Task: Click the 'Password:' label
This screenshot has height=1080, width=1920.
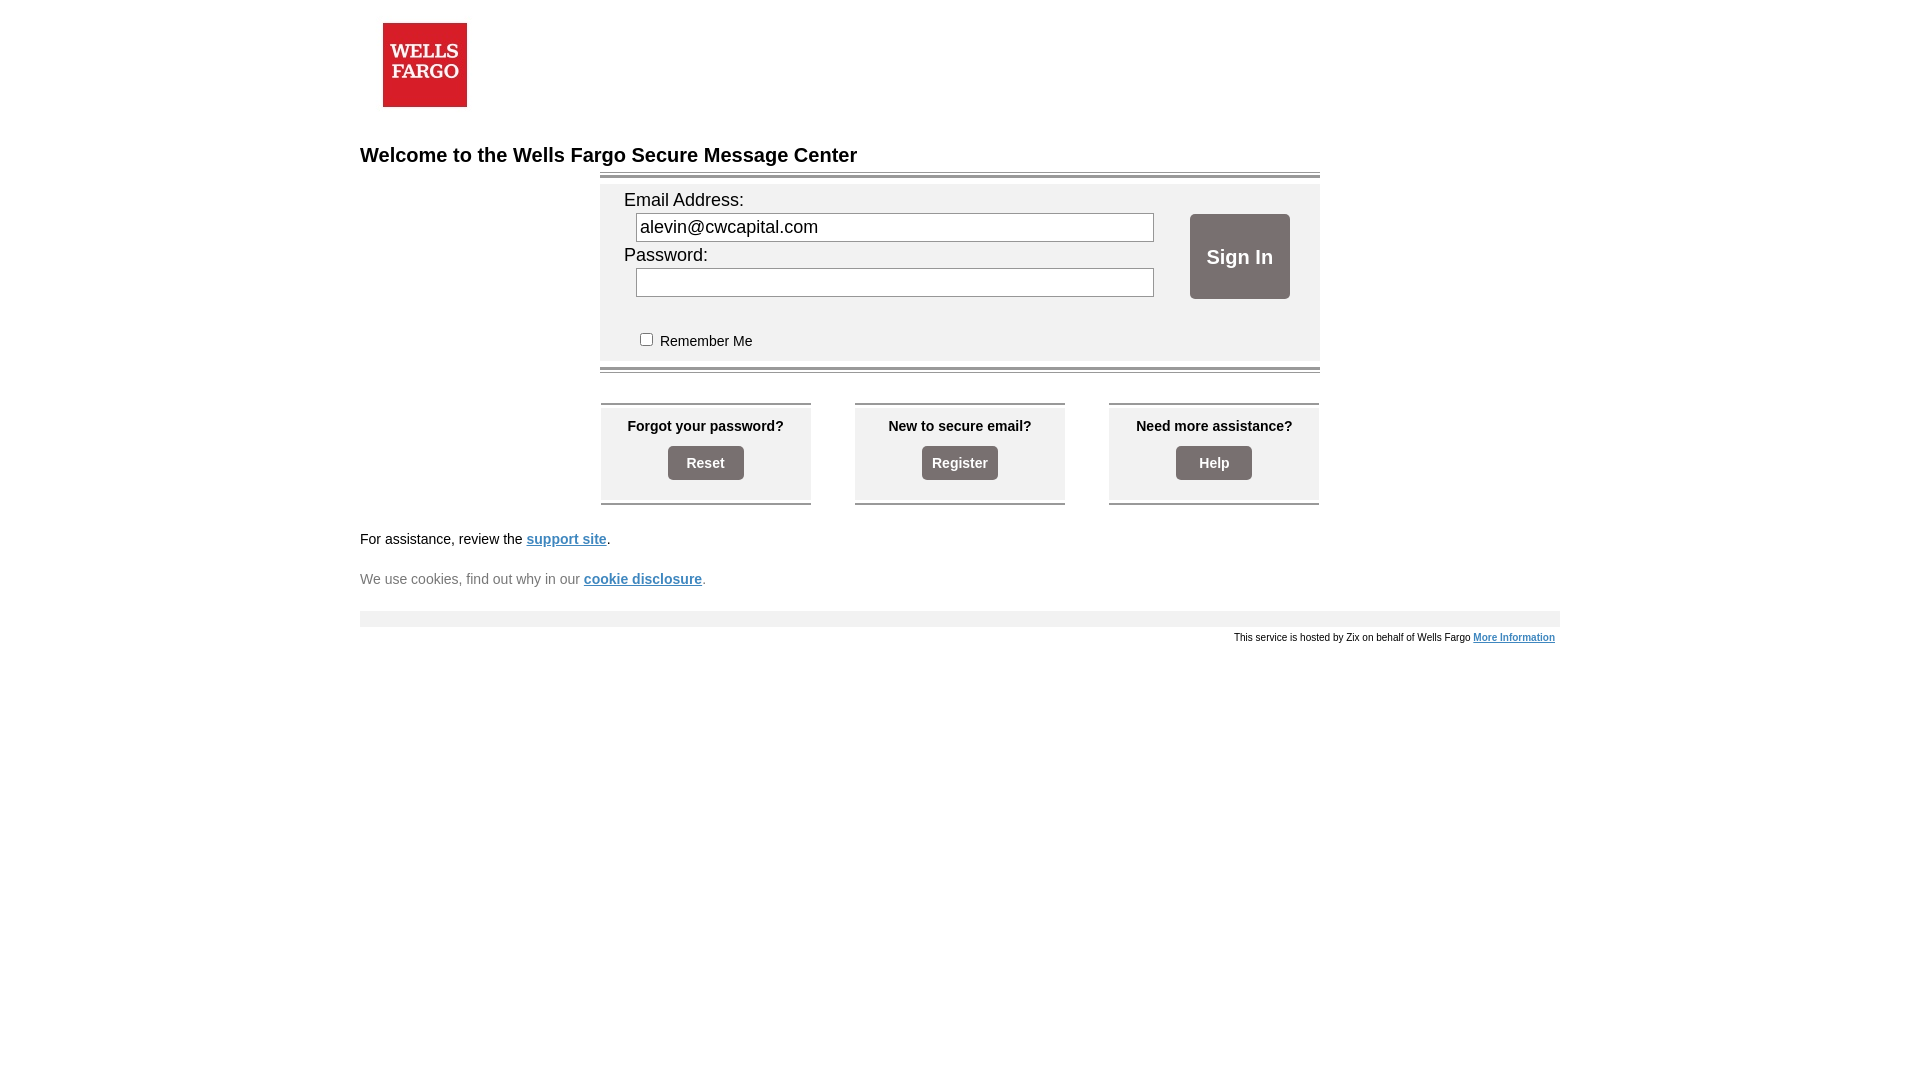Action: click(665, 255)
